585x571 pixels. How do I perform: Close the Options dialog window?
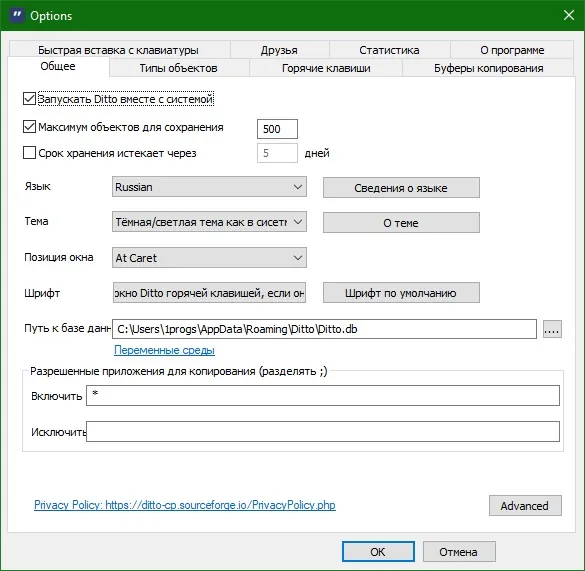[569, 15]
